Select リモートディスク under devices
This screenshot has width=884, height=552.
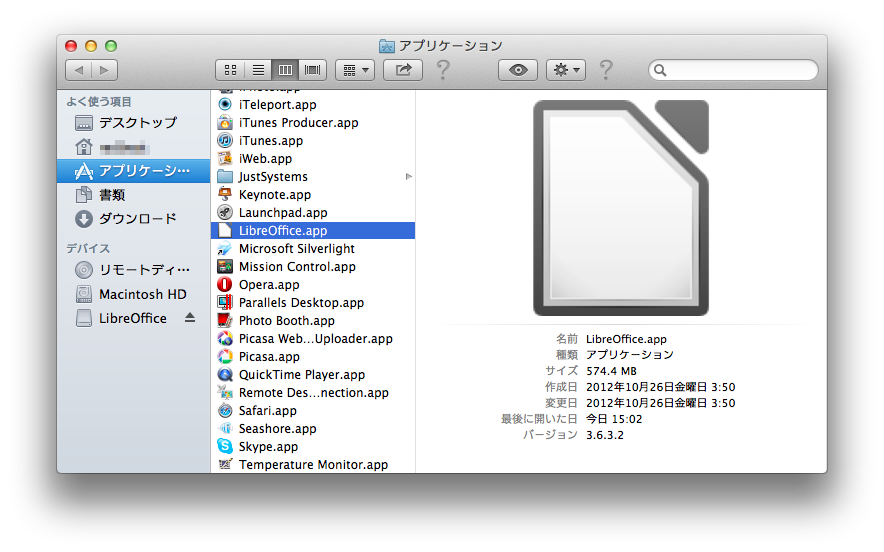(x=134, y=270)
